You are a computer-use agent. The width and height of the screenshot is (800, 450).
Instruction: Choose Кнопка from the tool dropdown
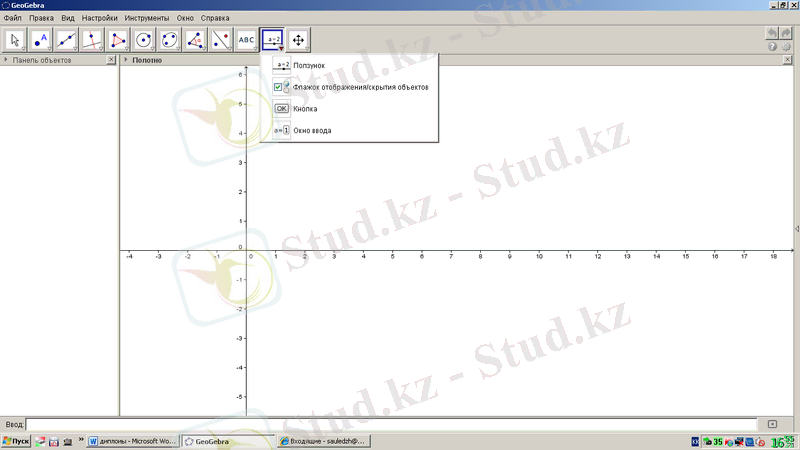click(x=349, y=109)
